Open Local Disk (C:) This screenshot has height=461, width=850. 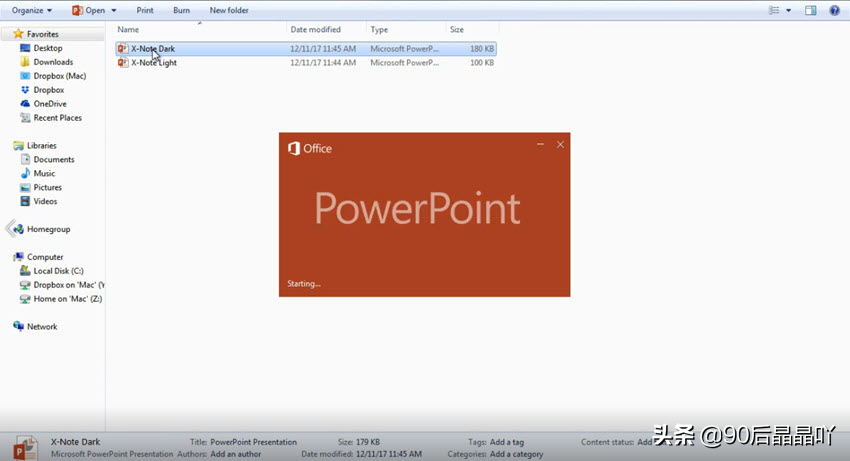(59, 271)
